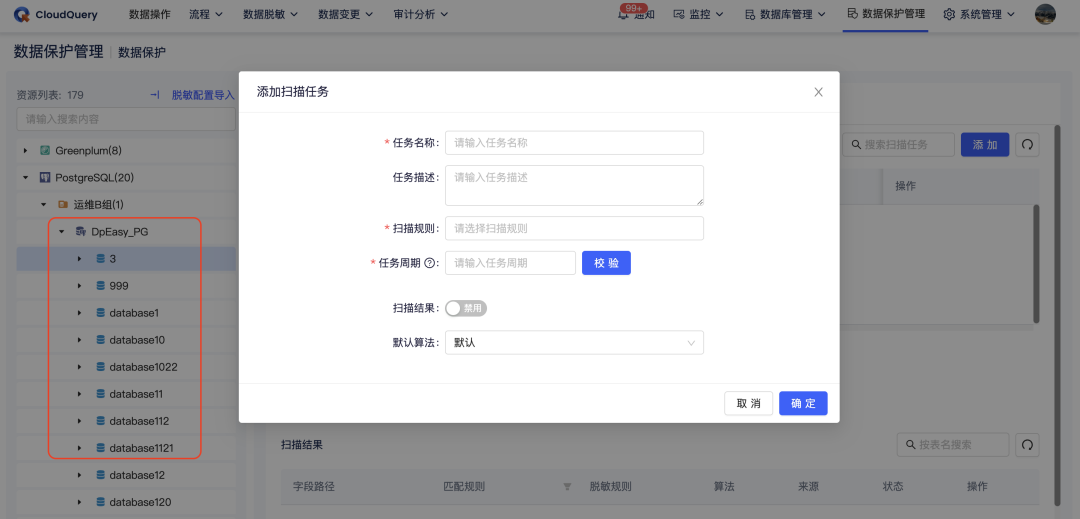Viewport: 1080px width, 519px height.
Task: Click the import arrow icon beside 脱敏配置导入
Action: (155, 95)
